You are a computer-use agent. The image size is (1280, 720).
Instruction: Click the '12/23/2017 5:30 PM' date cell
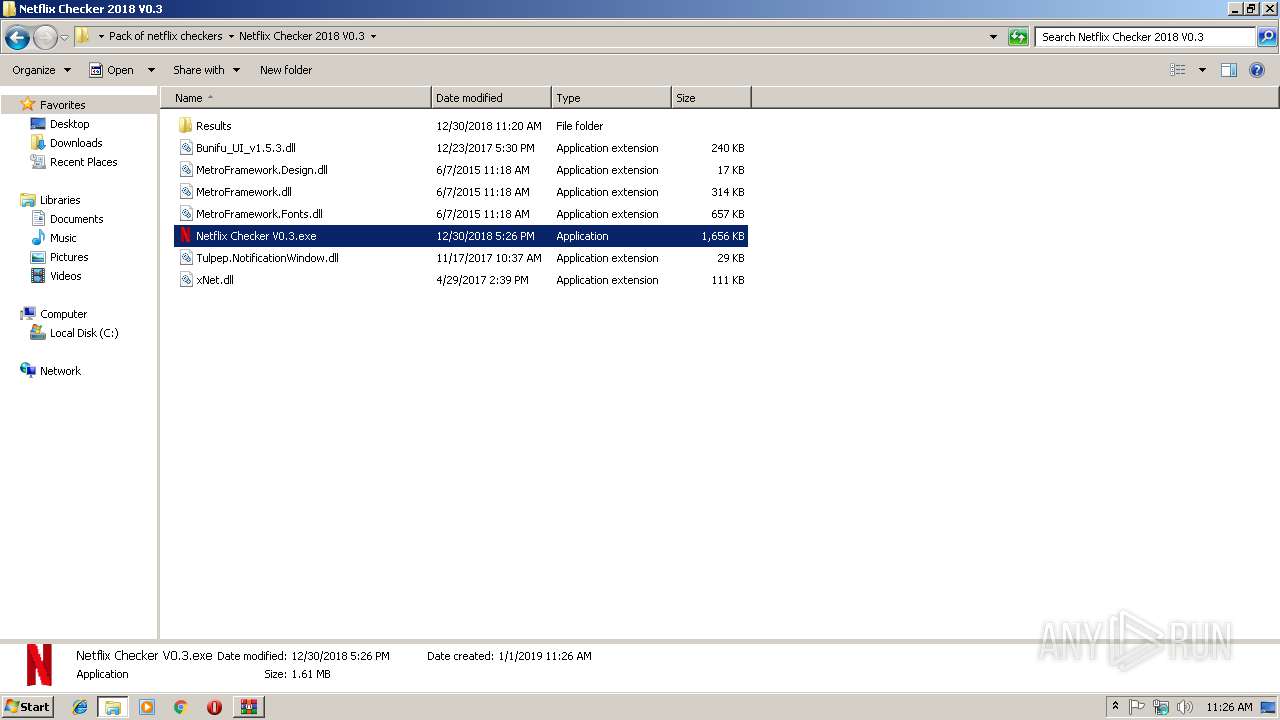click(484, 148)
